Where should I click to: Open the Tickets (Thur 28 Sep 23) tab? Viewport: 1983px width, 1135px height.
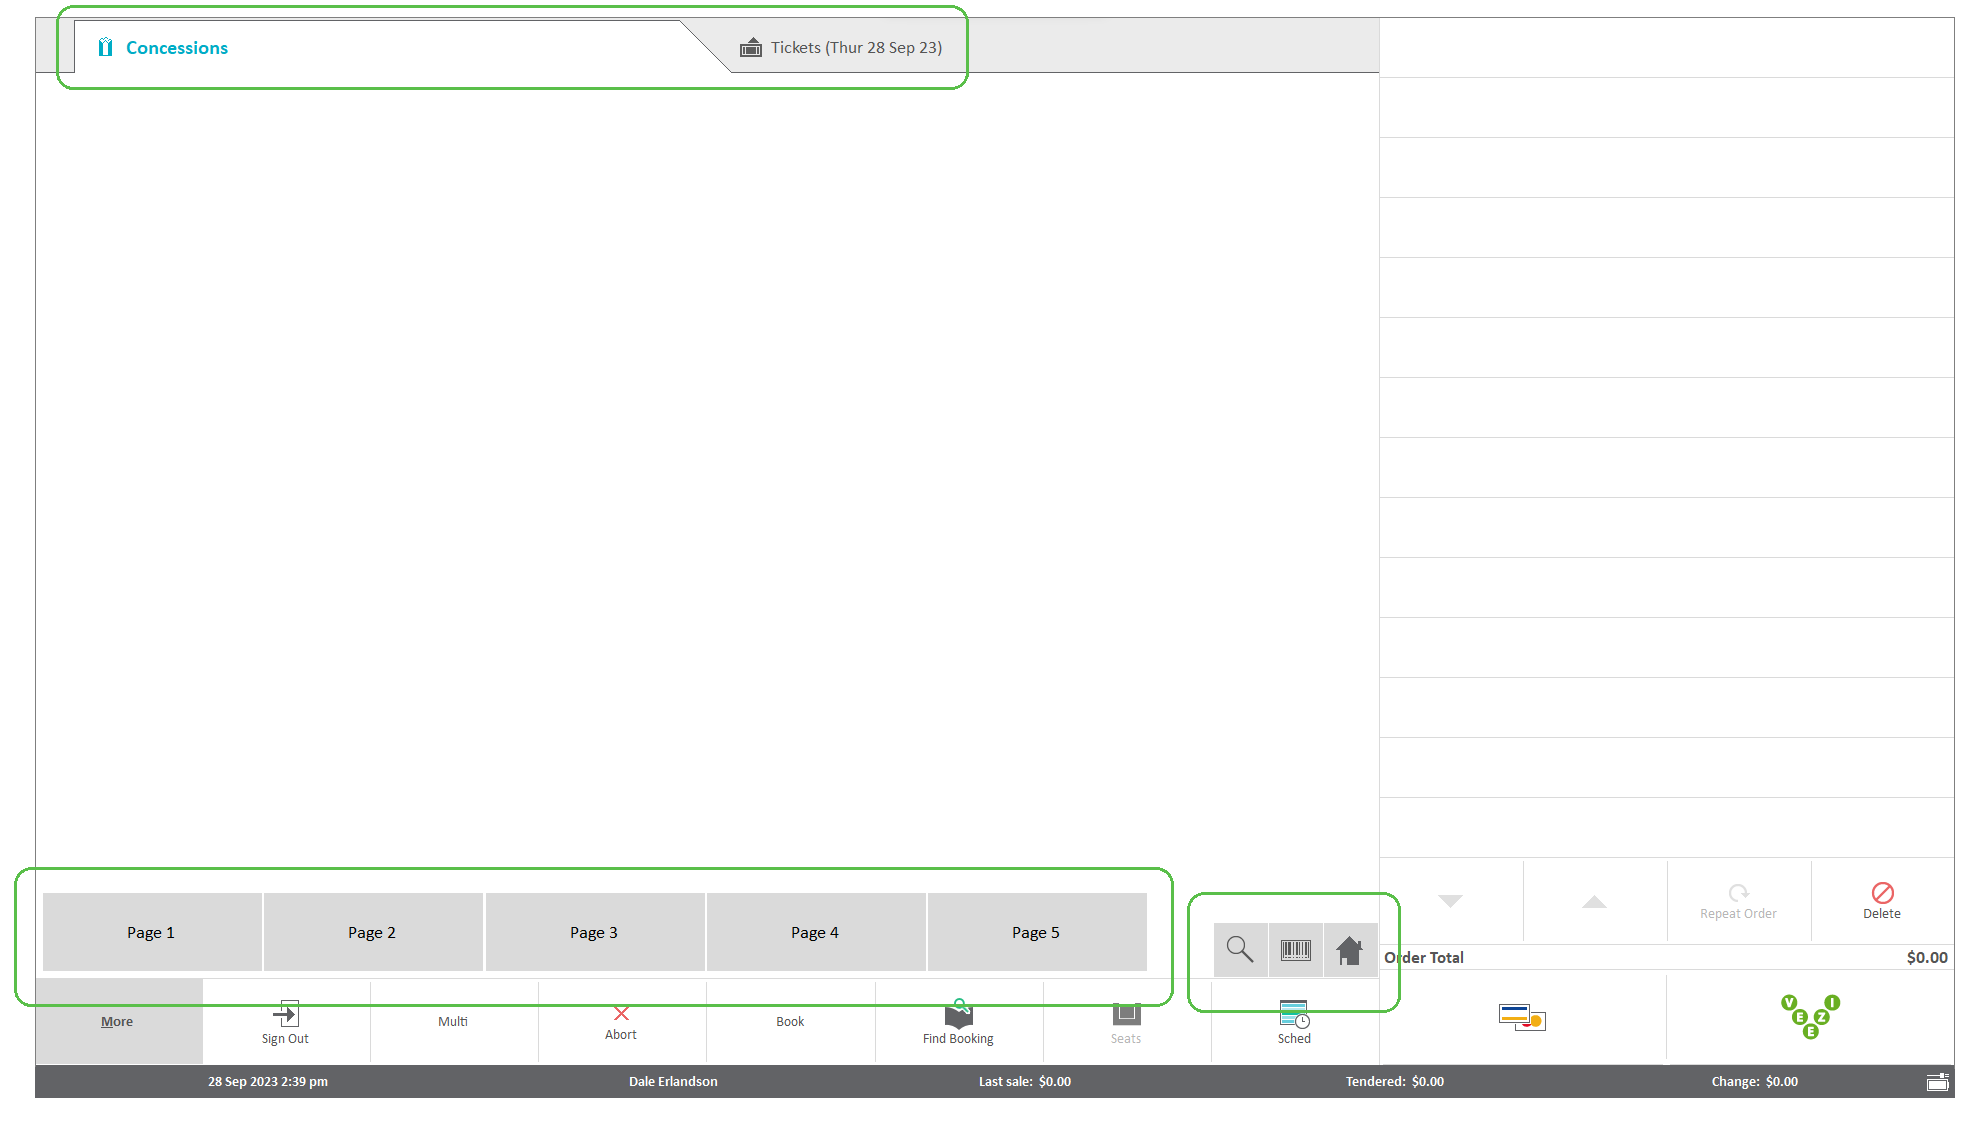tap(841, 48)
